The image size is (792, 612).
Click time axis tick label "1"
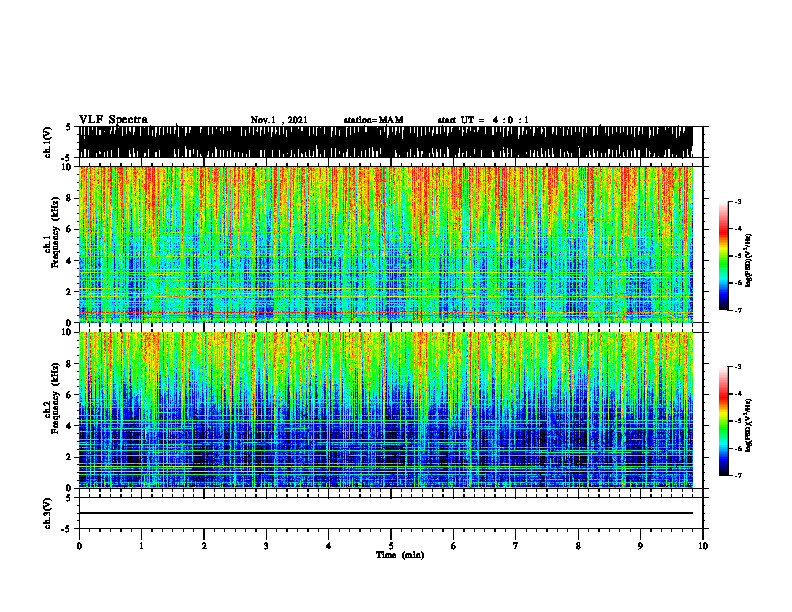141,546
